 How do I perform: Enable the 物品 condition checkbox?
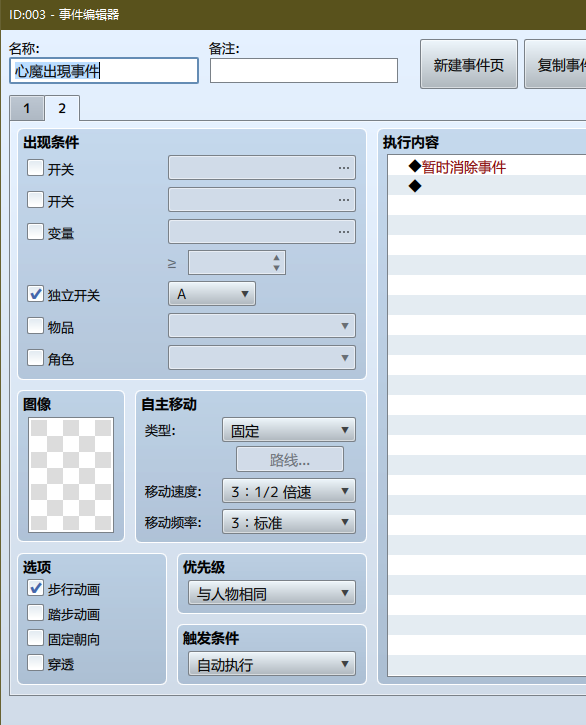tap(36, 326)
